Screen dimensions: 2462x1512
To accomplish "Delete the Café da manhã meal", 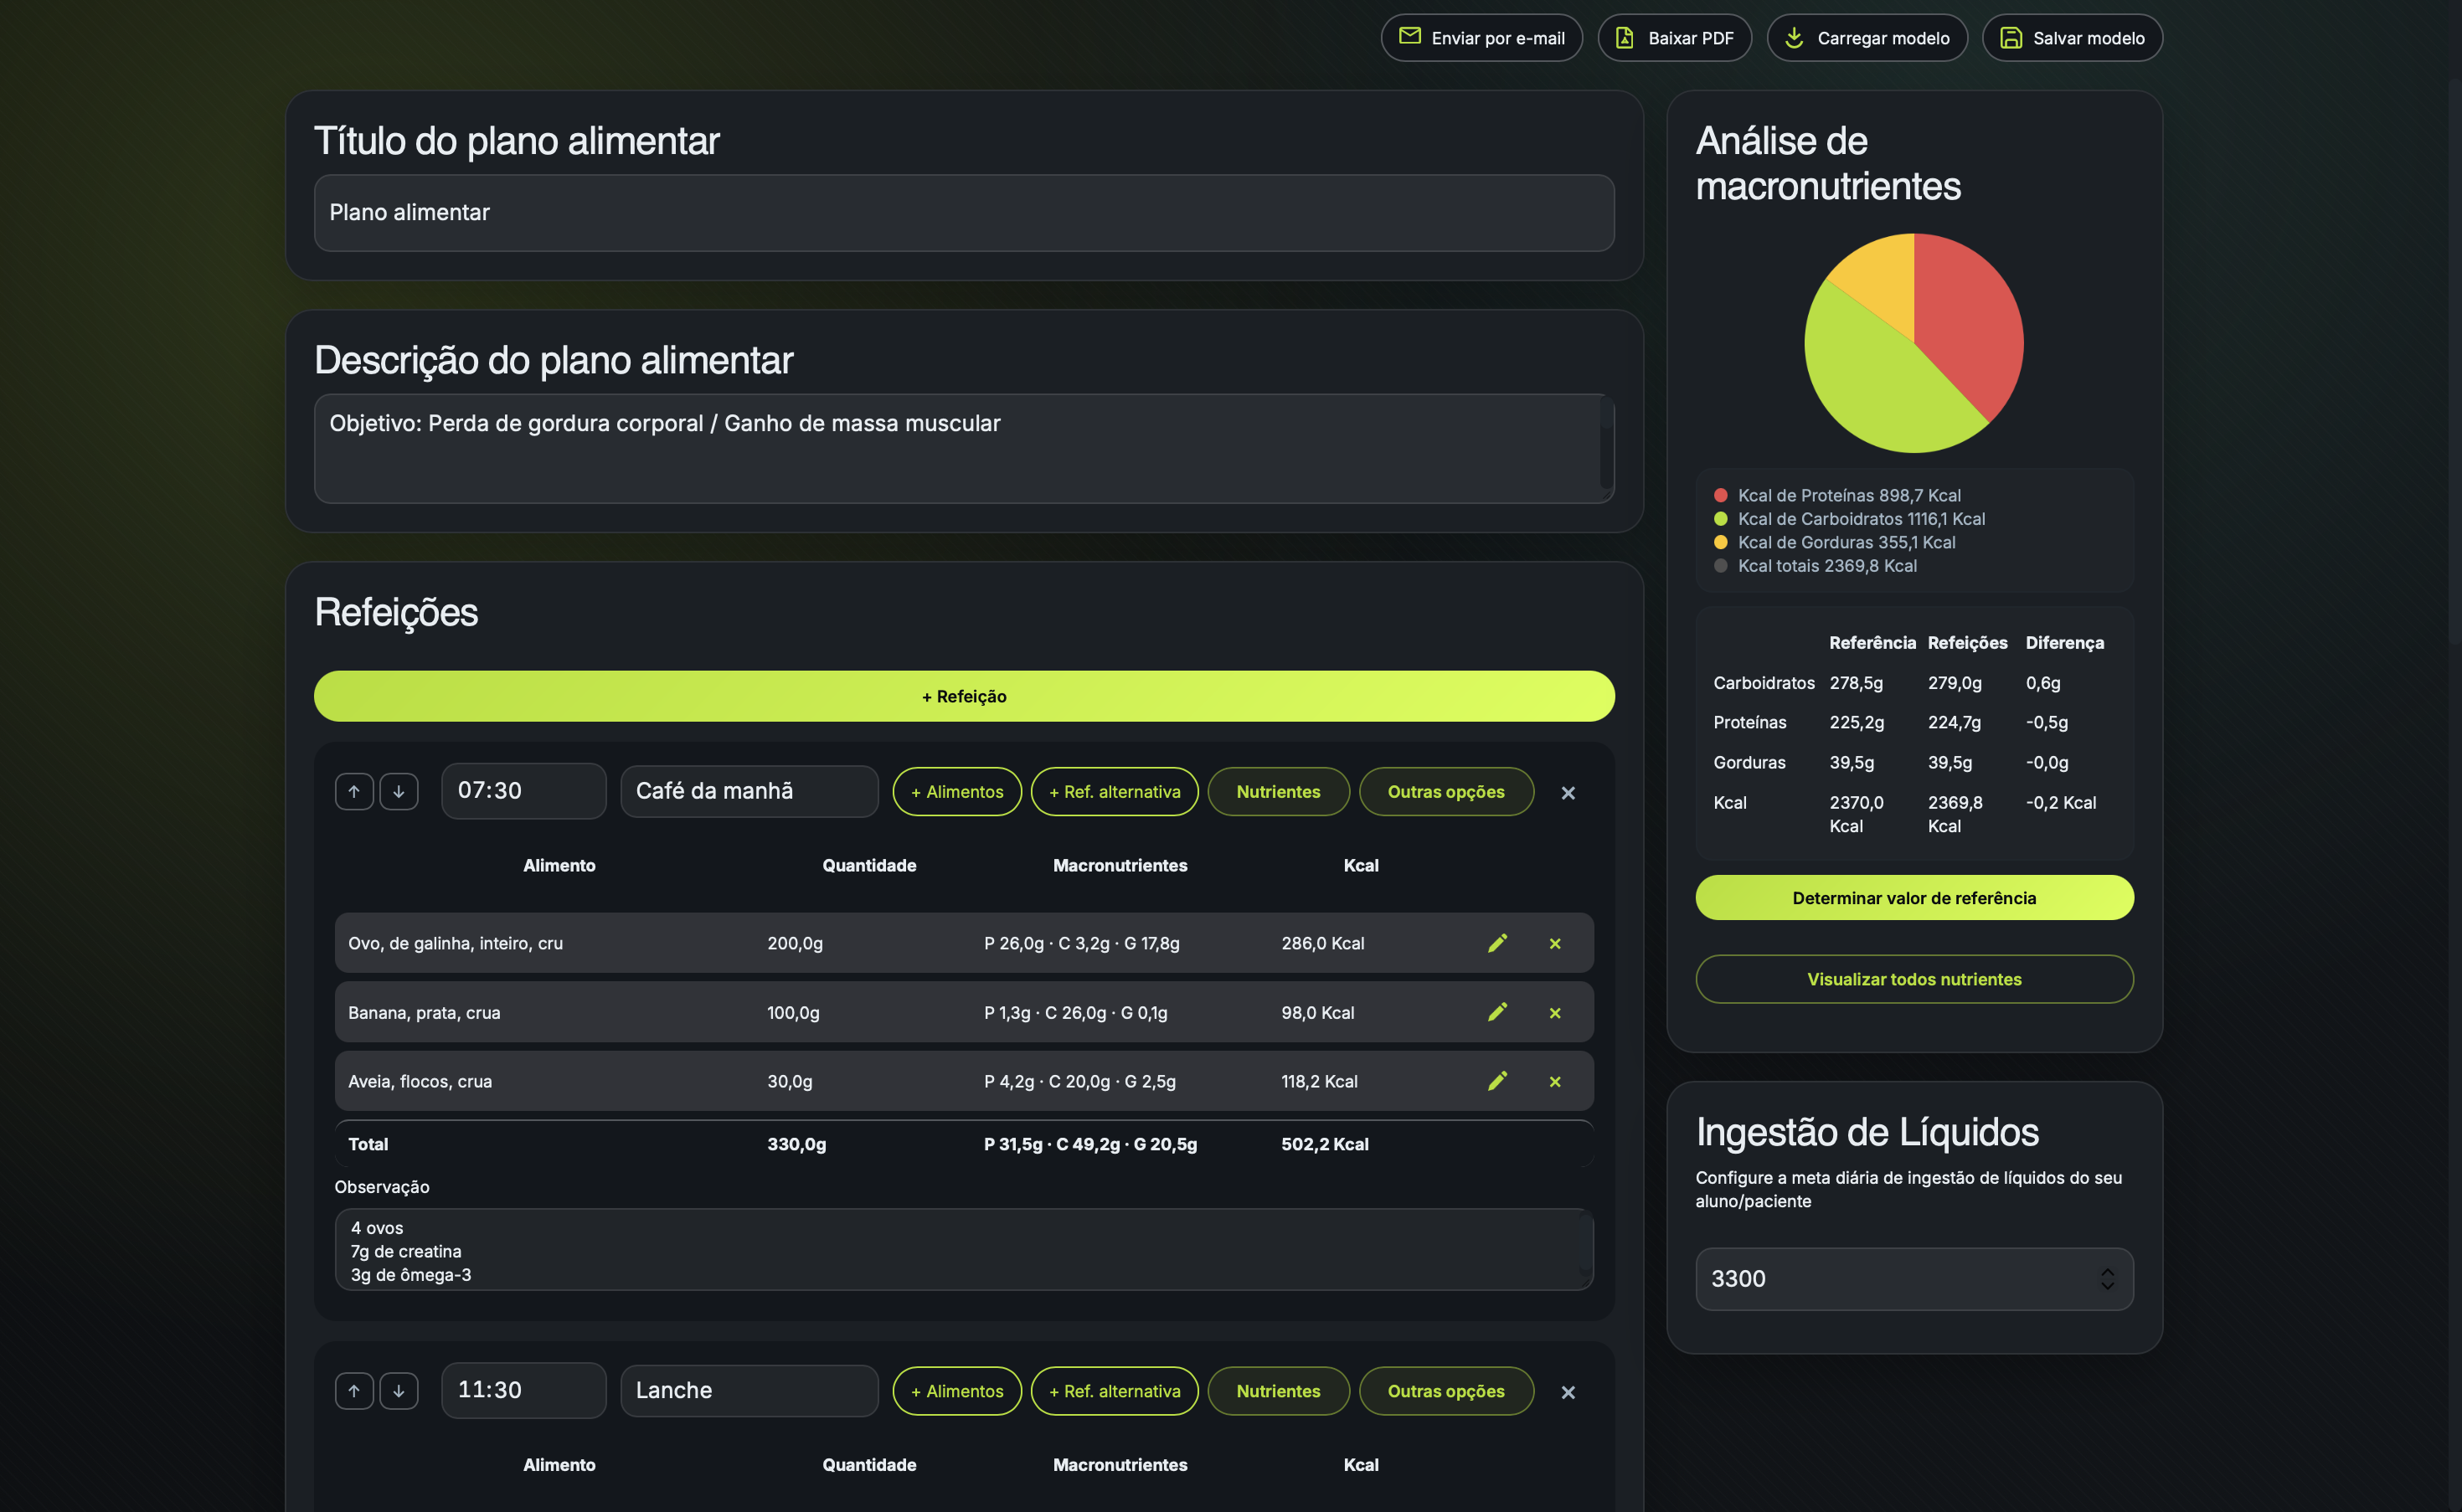I will pos(1568,793).
